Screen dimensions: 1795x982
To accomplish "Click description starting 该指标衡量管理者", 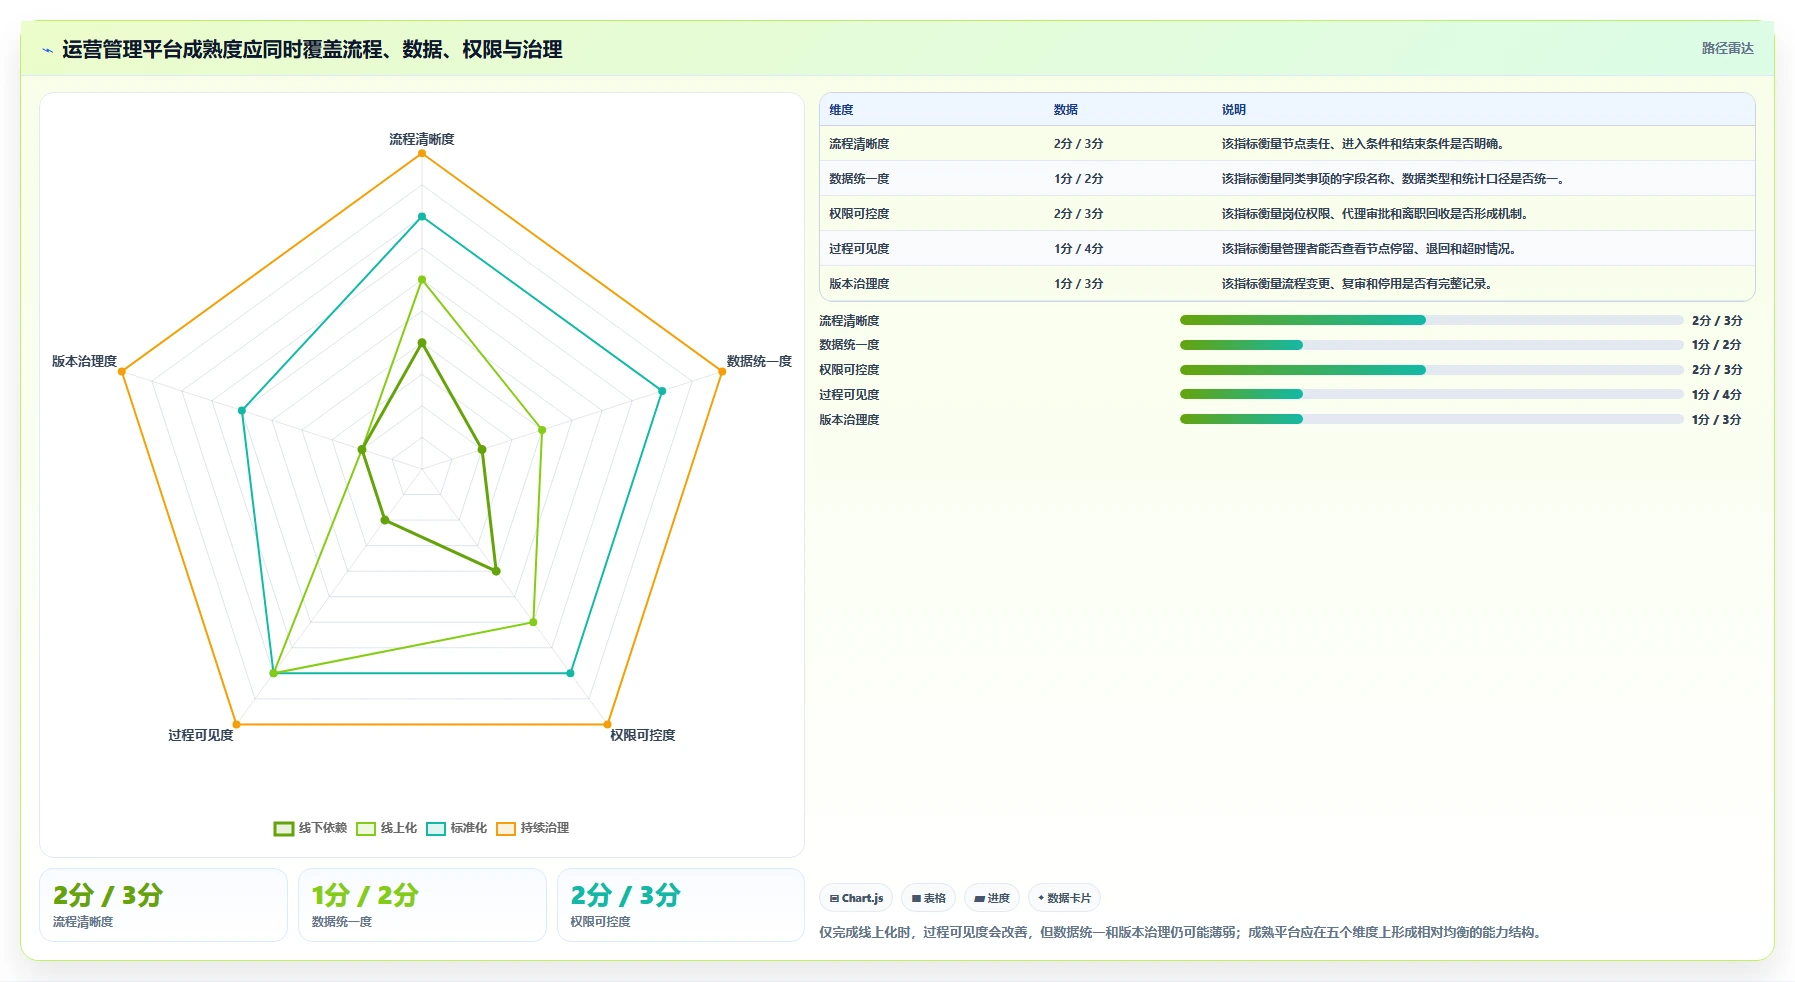I will click(1370, 249).
